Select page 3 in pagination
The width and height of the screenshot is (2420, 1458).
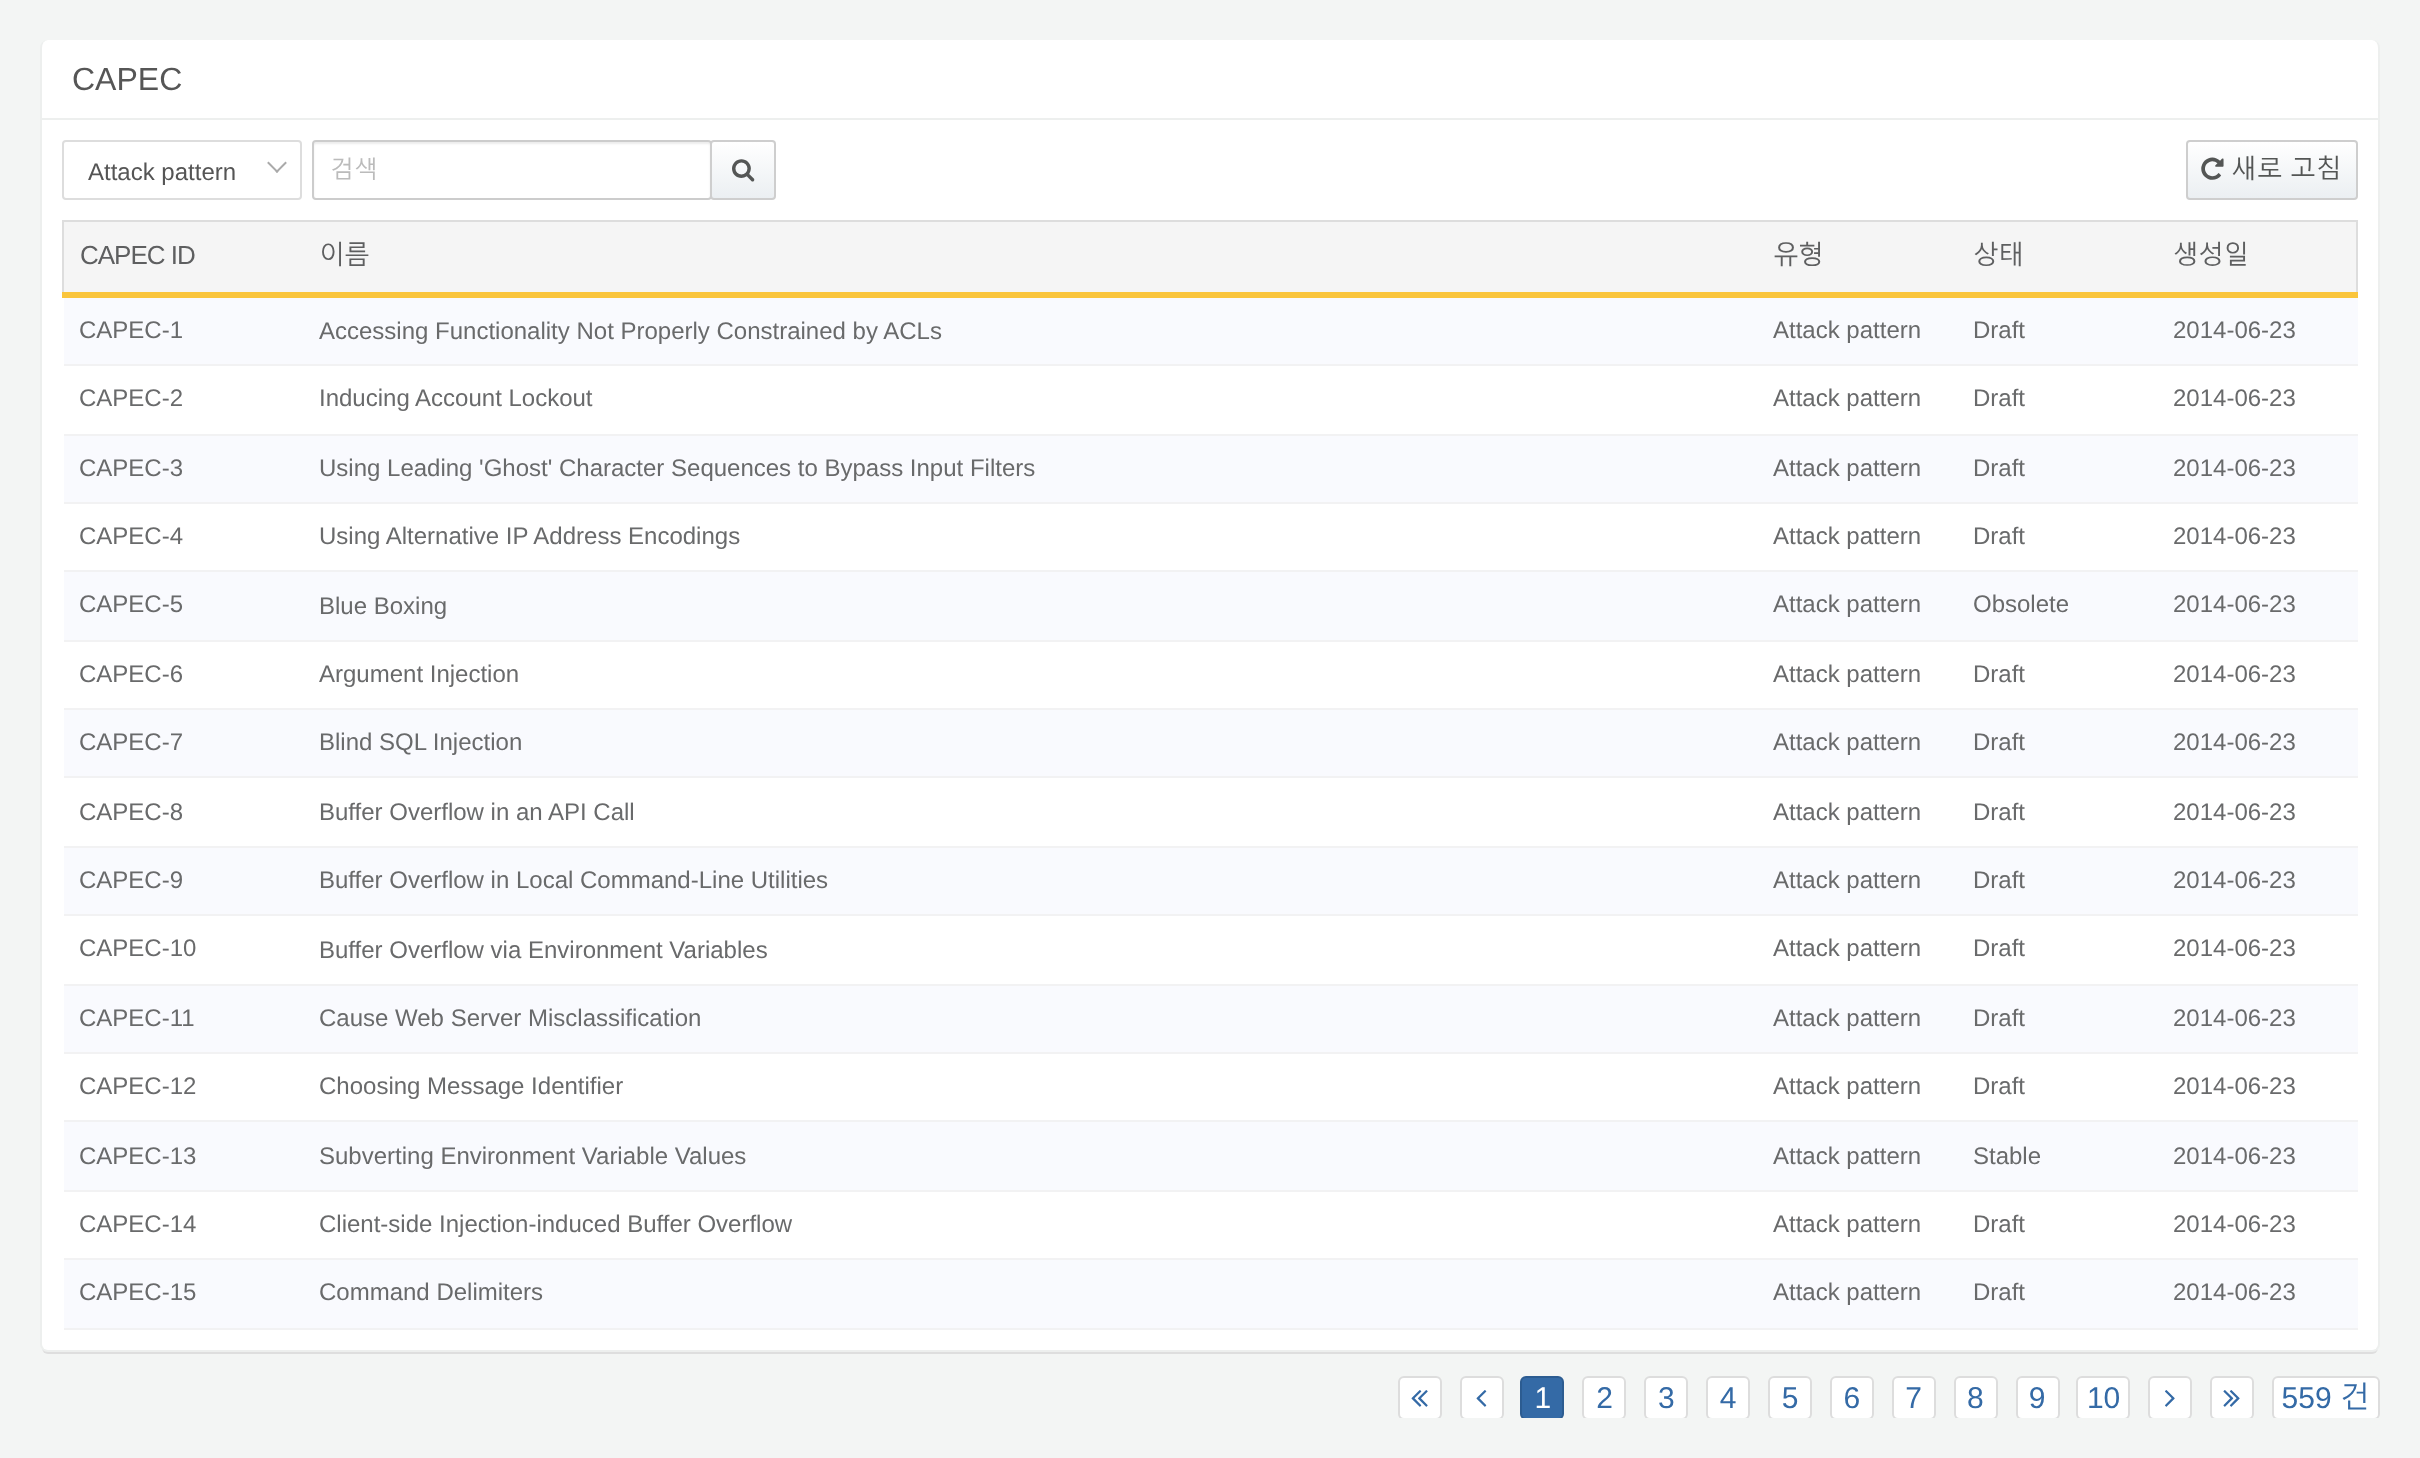click(x=1666, y=1397)
